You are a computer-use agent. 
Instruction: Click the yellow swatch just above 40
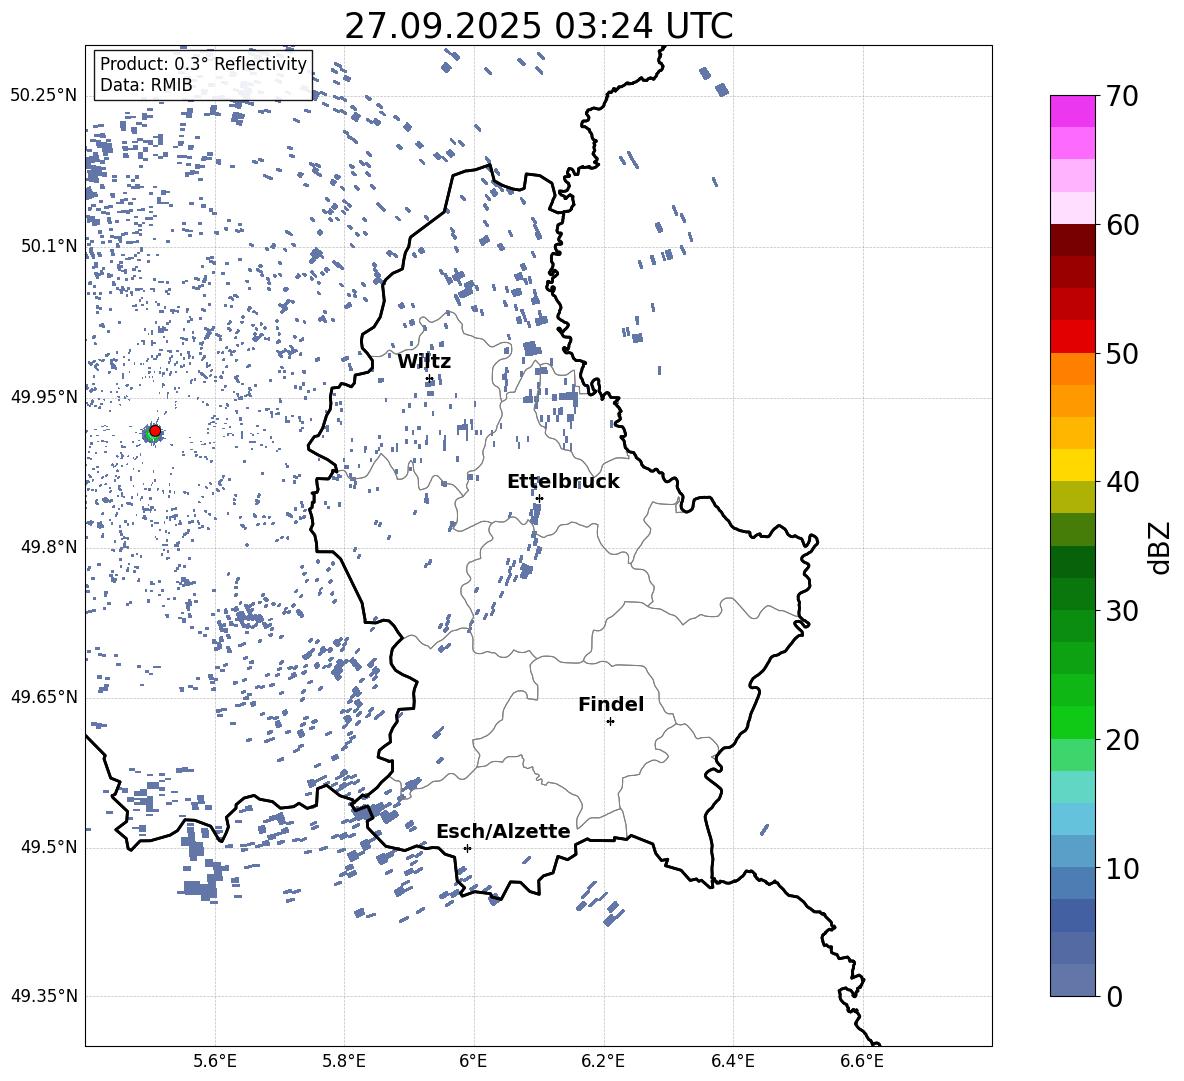[x=1072, y=465]
